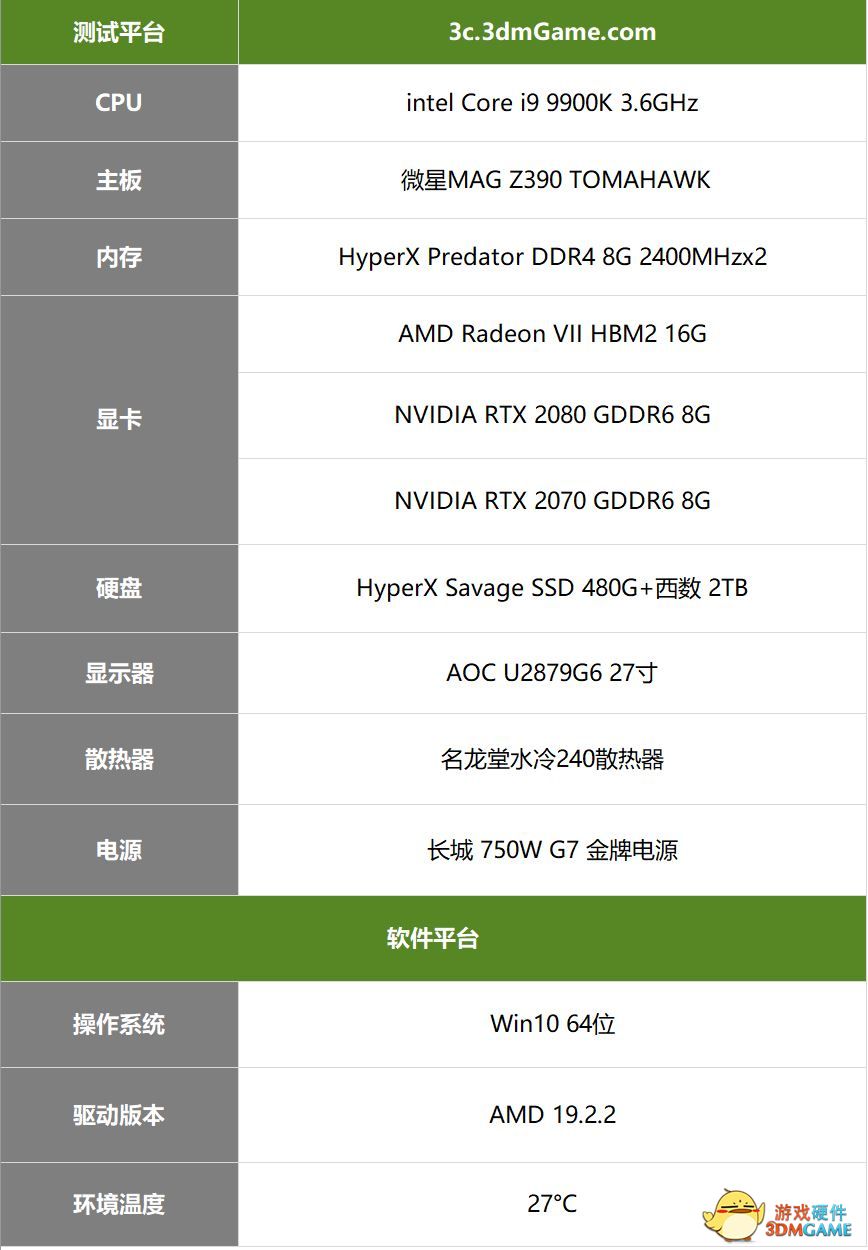The height and width of the screenshot is (1250, 868).
Task: Click the CPU row label
Action: (119, 103)
